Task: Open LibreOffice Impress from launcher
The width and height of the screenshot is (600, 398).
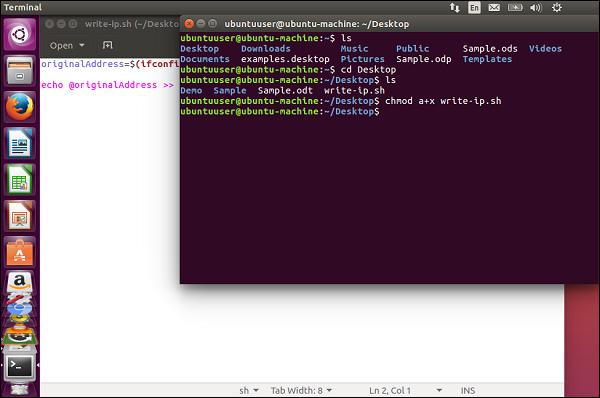Action: click(20, 216)
